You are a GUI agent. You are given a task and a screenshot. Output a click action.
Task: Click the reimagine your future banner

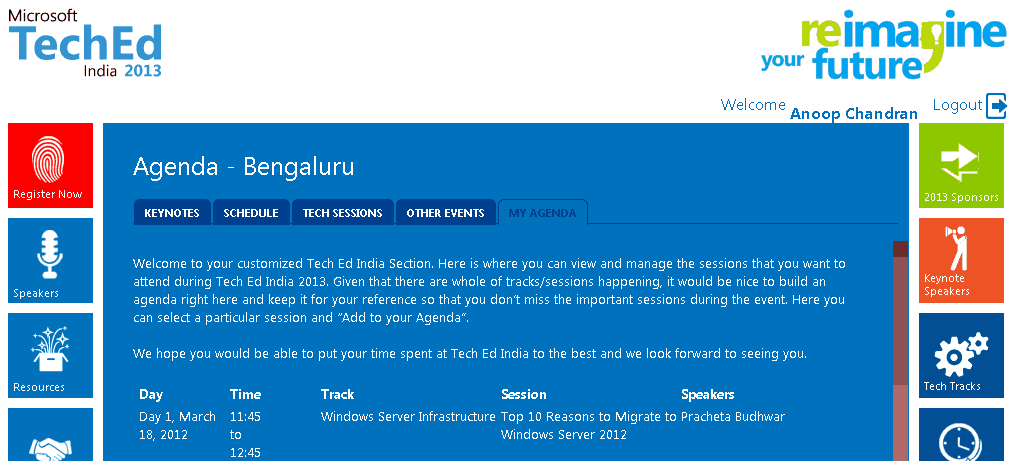point(884,44)
